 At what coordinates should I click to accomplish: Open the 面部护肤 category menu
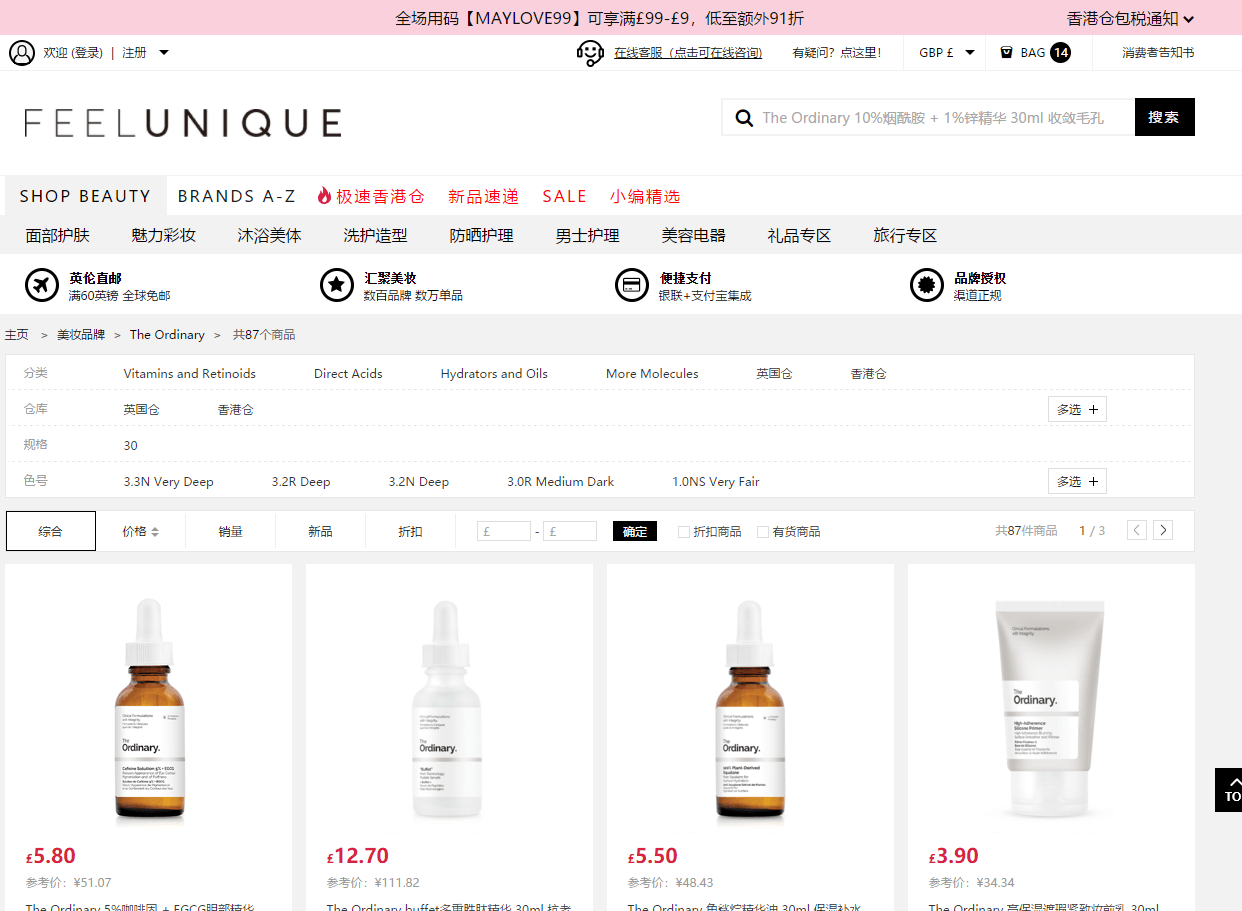coord(58,236)
